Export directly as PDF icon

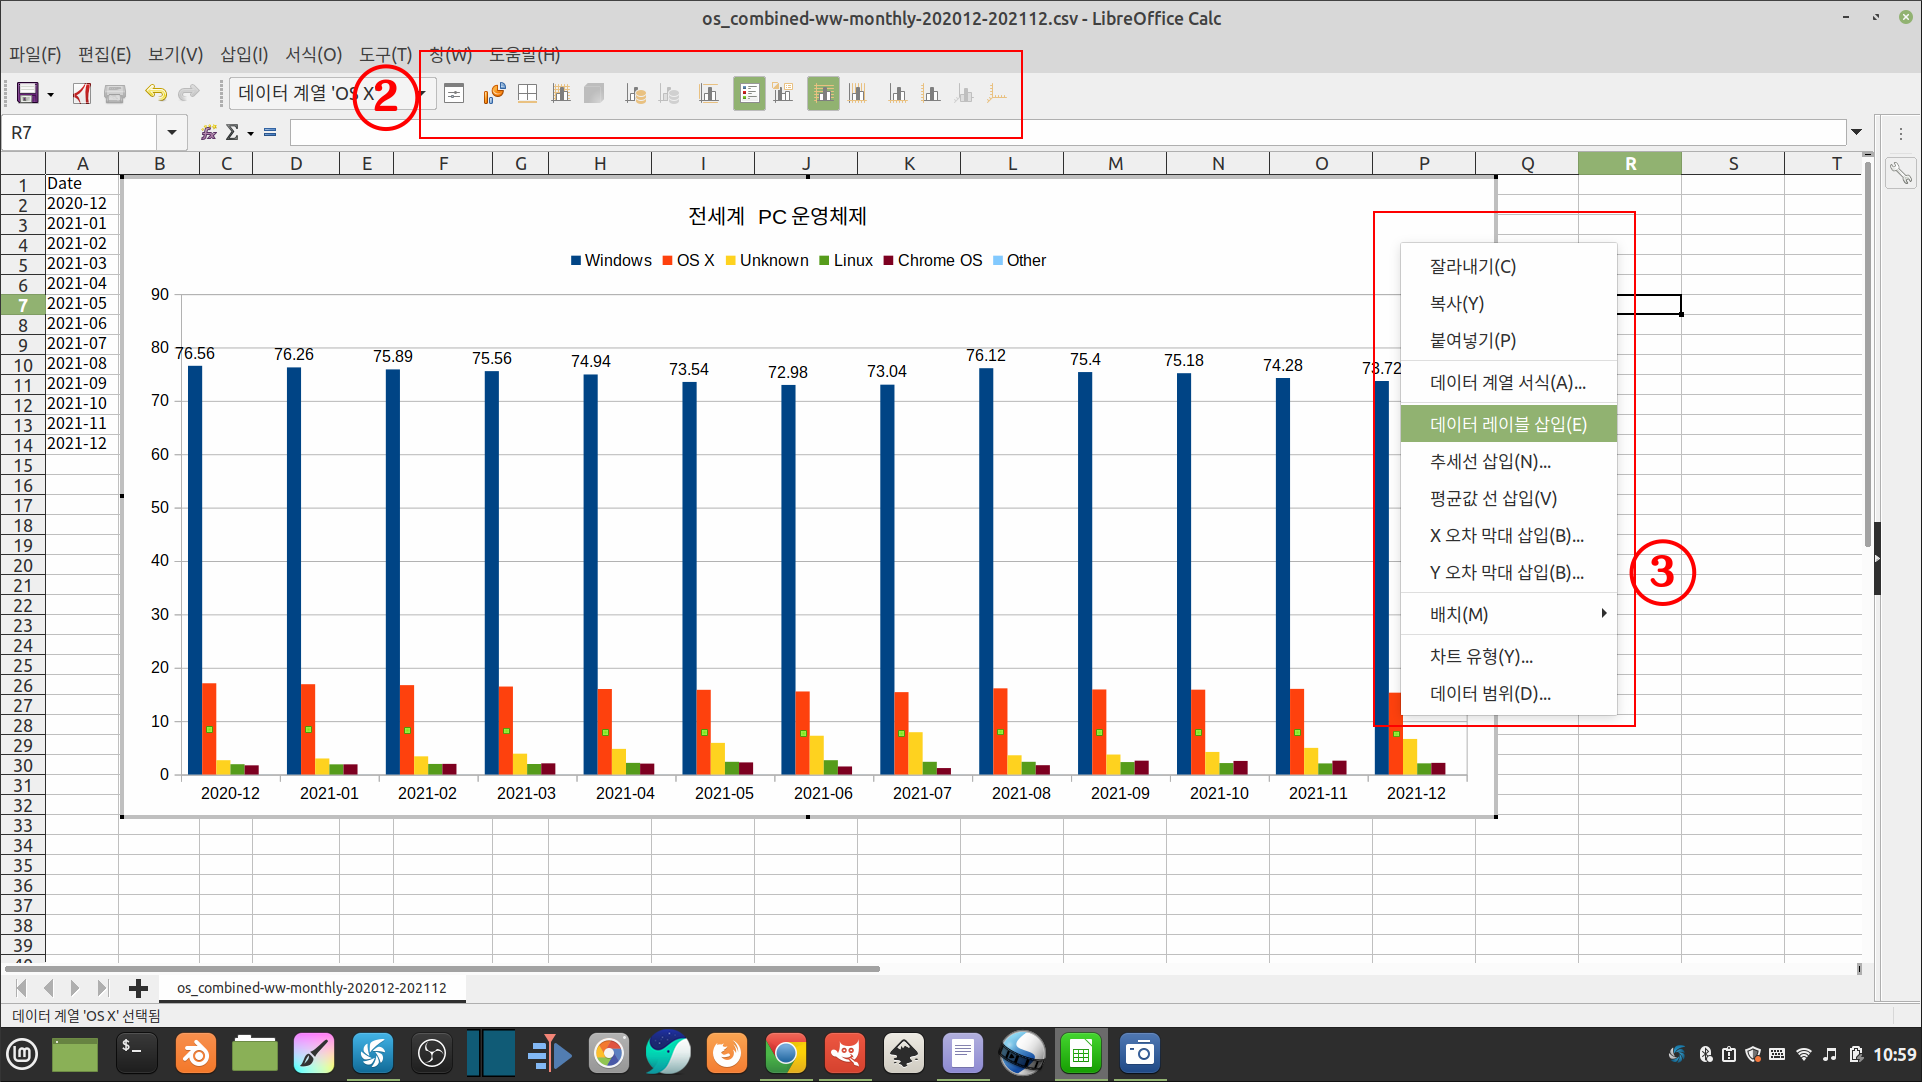(82, 94)
